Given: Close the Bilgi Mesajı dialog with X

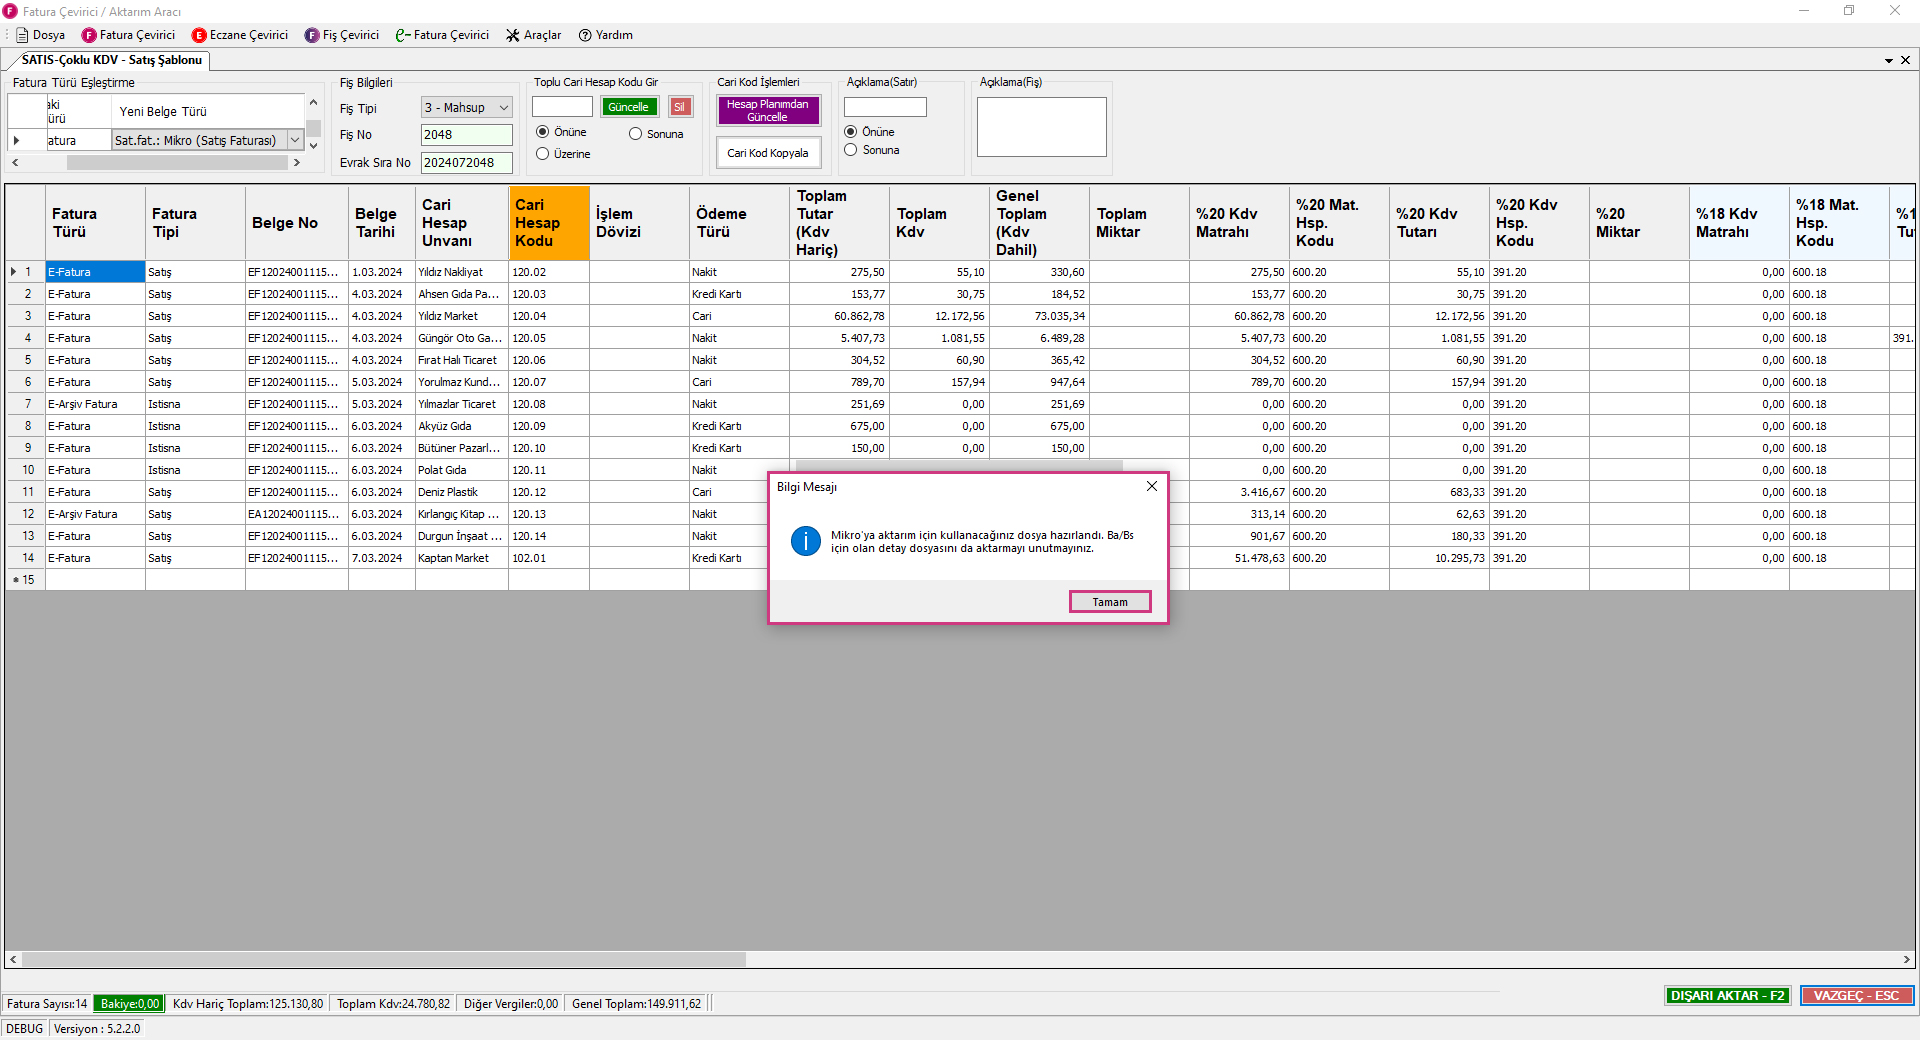Looking at the screenshot, I should click(x=1151, y=486).
